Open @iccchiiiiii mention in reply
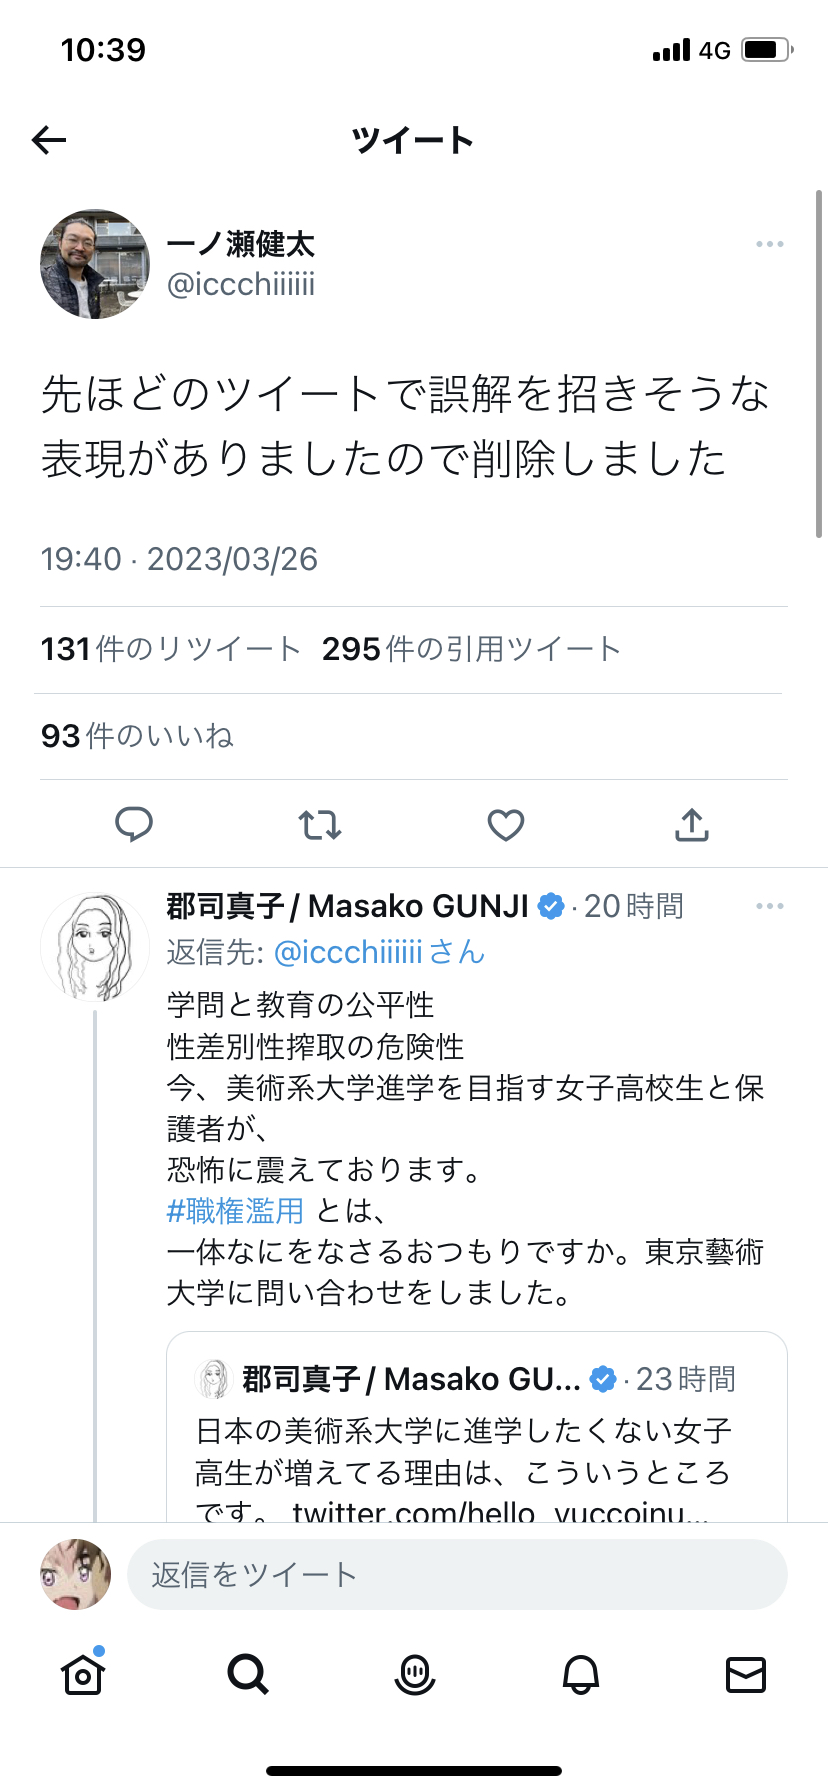This screenshot has width=828, height=1792. coord(347,952)
